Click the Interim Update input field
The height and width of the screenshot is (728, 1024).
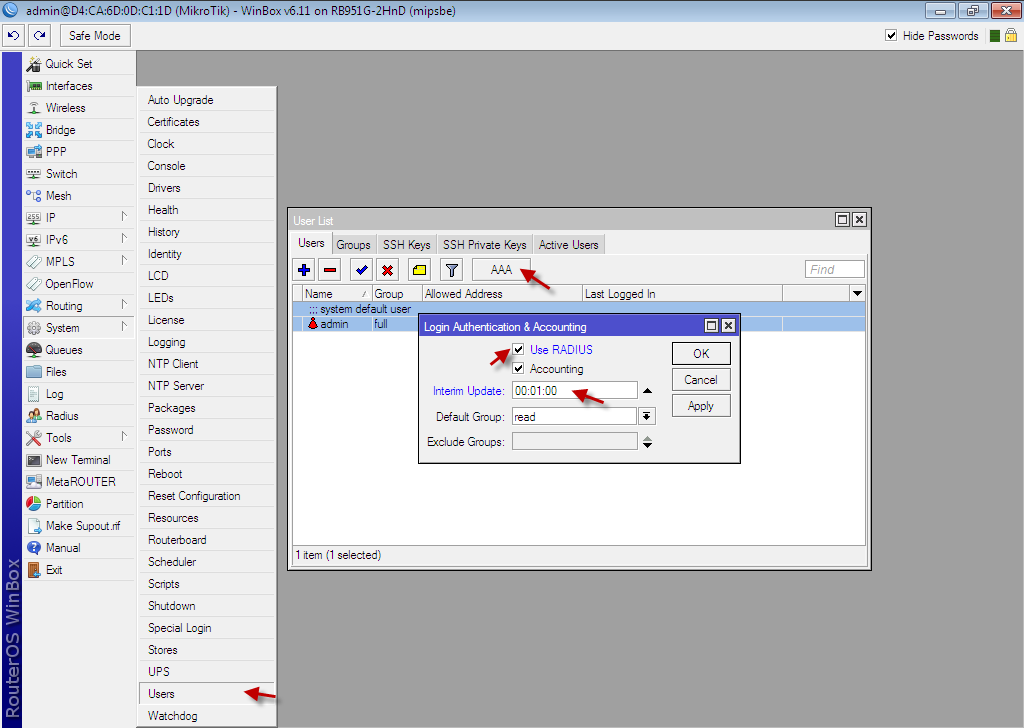click(x=574, y=390)
